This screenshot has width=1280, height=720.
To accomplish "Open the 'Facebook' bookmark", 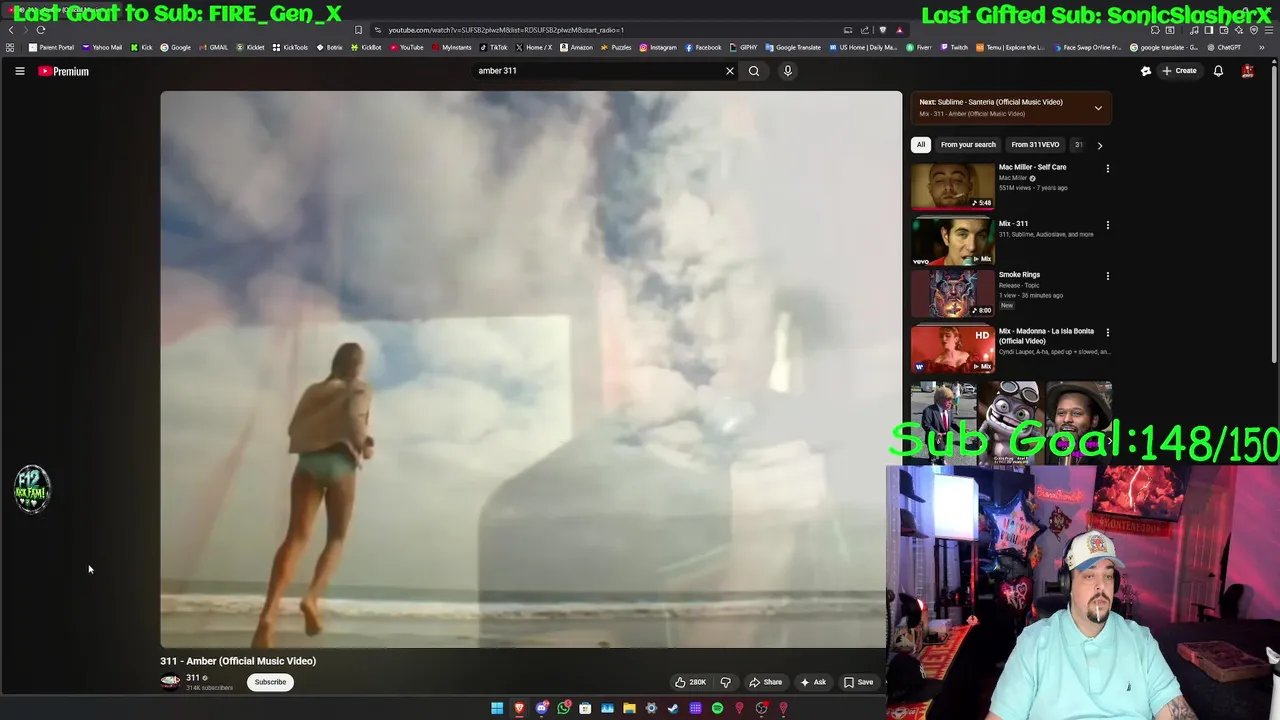I will pos(703,47).
